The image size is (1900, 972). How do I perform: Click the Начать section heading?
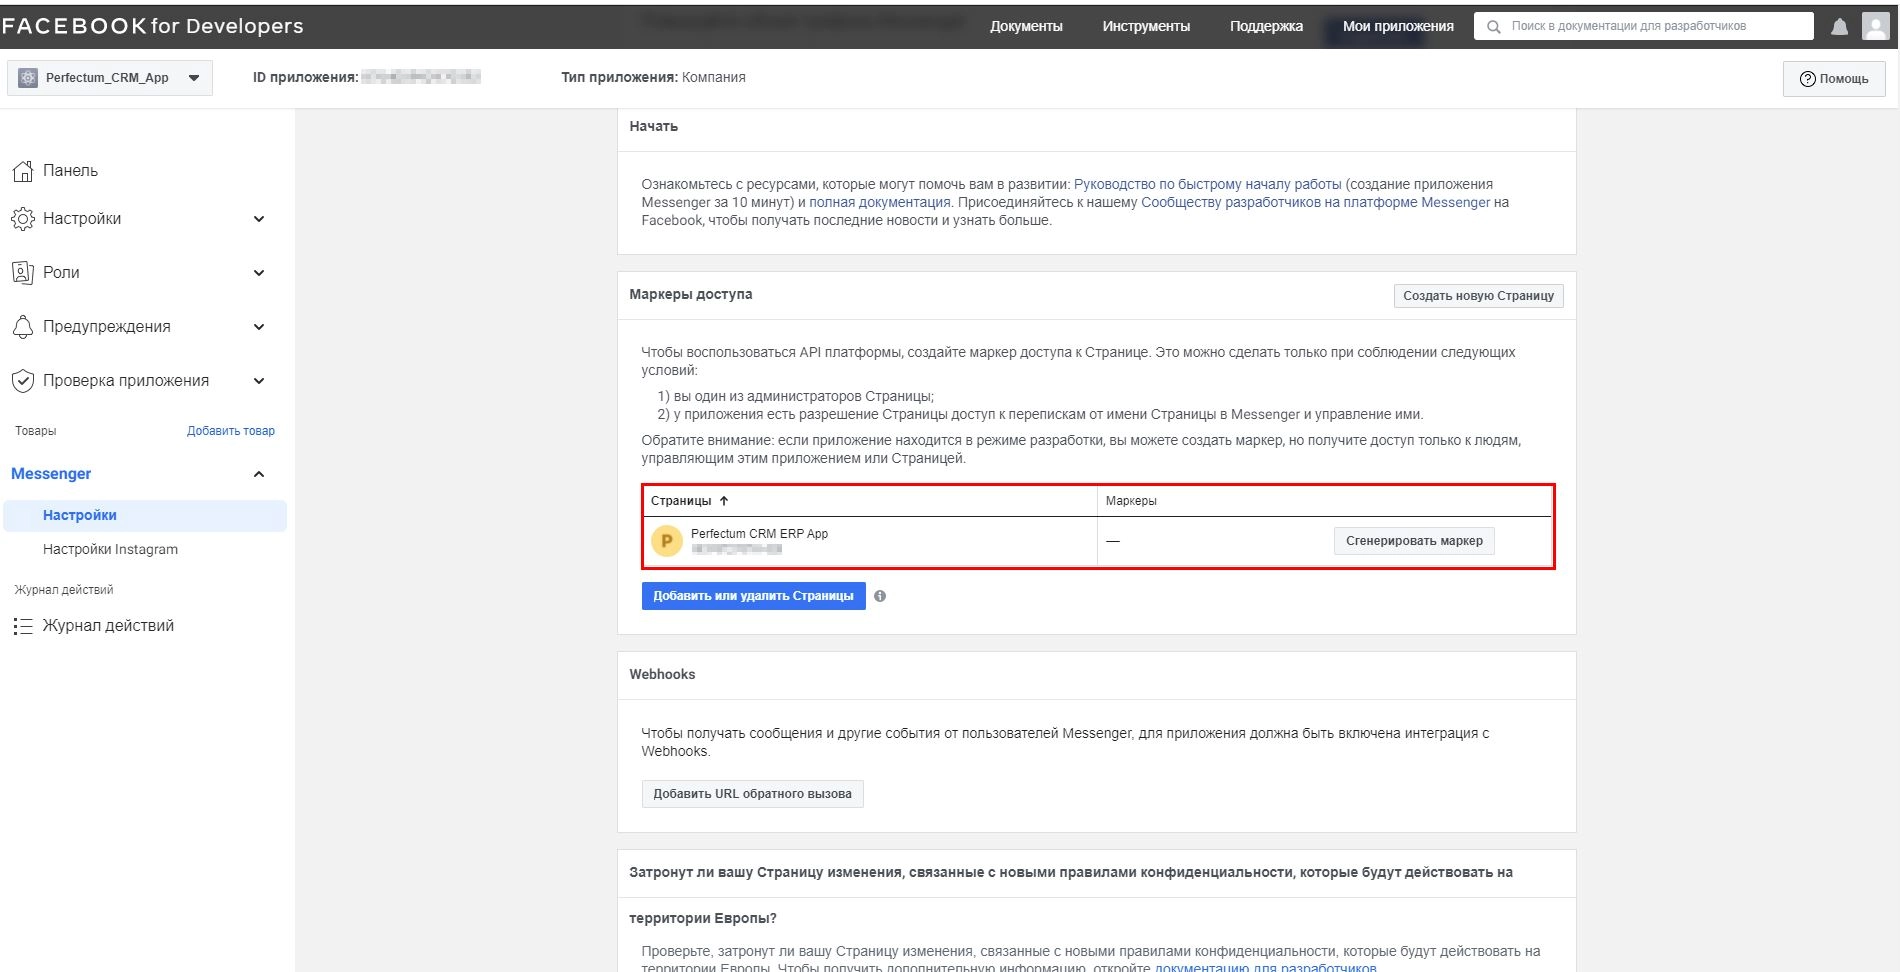[653, 127]
